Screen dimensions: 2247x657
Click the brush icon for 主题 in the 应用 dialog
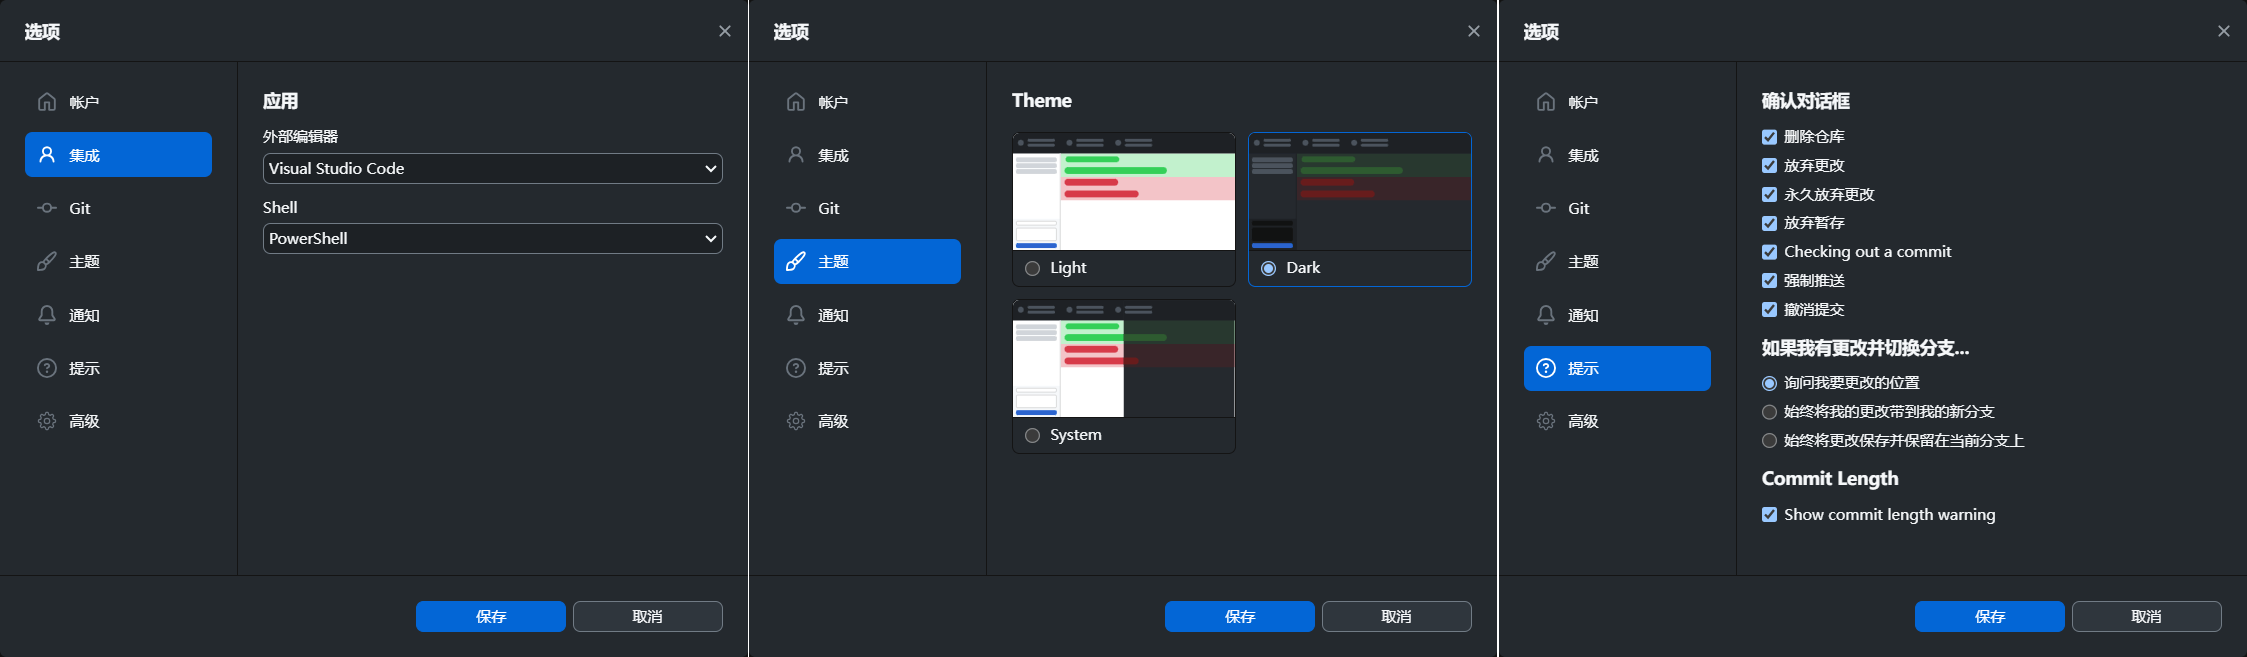point(47,262)
